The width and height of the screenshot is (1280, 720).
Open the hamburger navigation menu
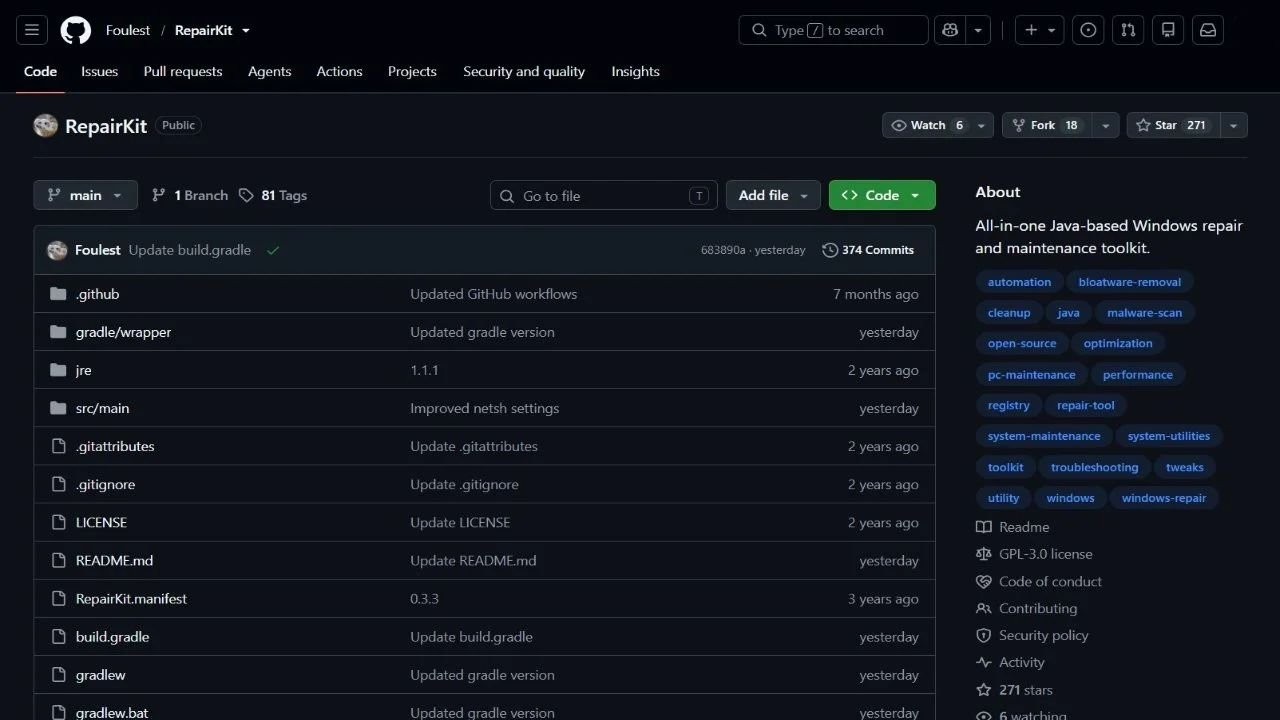(32, 30)
